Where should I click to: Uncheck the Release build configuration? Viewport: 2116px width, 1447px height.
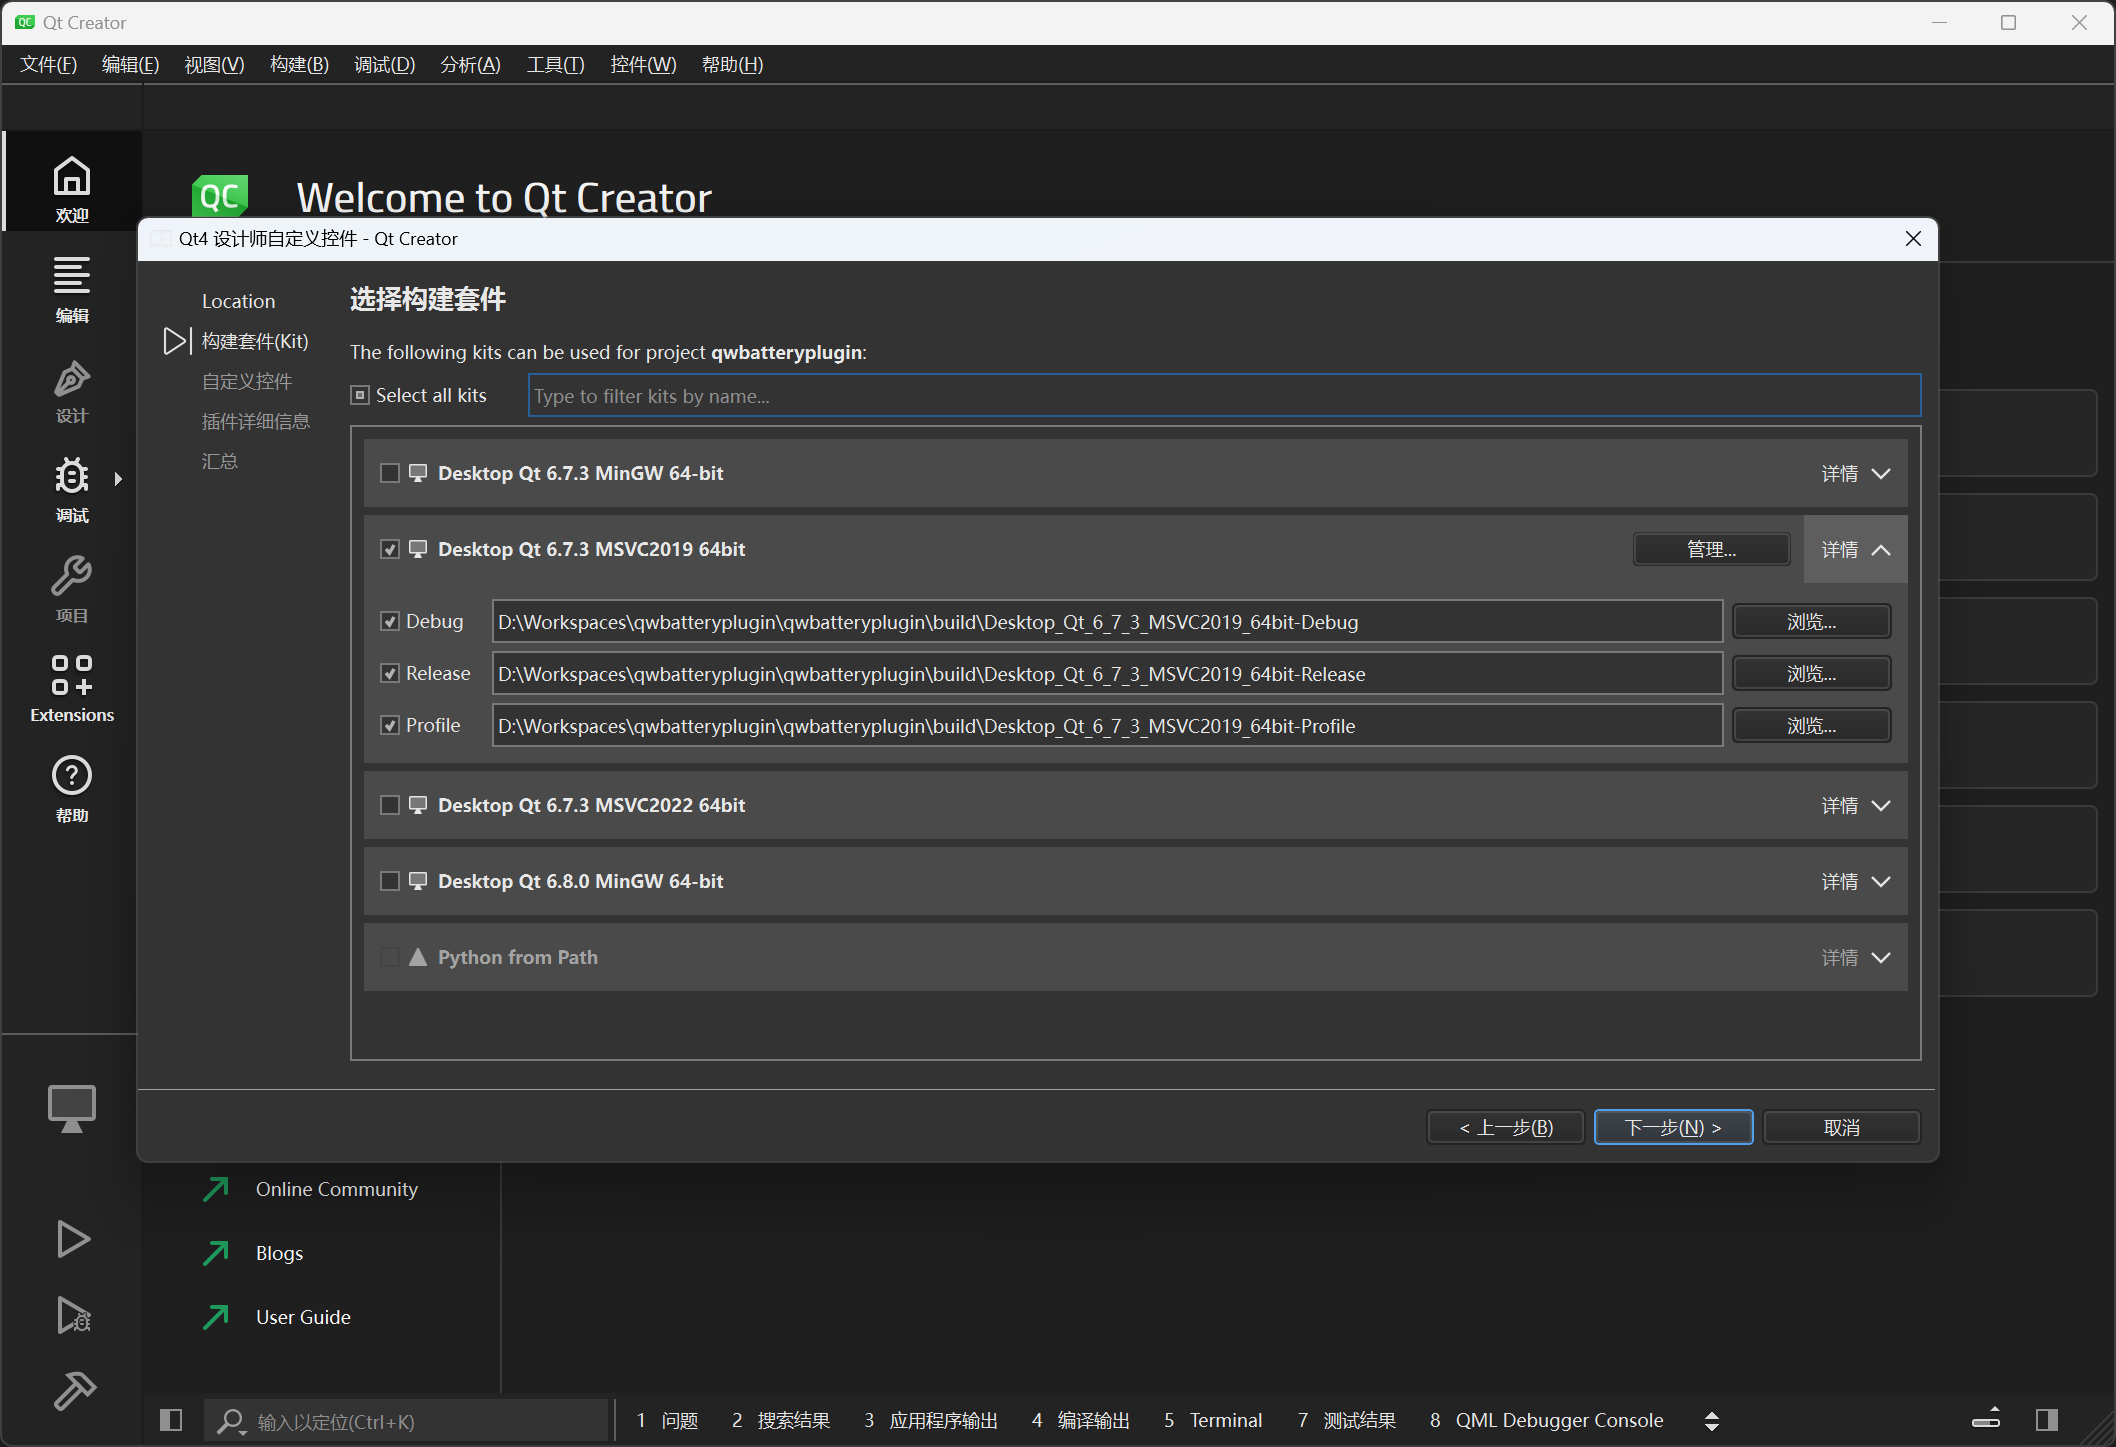click(x=390, y=673)
